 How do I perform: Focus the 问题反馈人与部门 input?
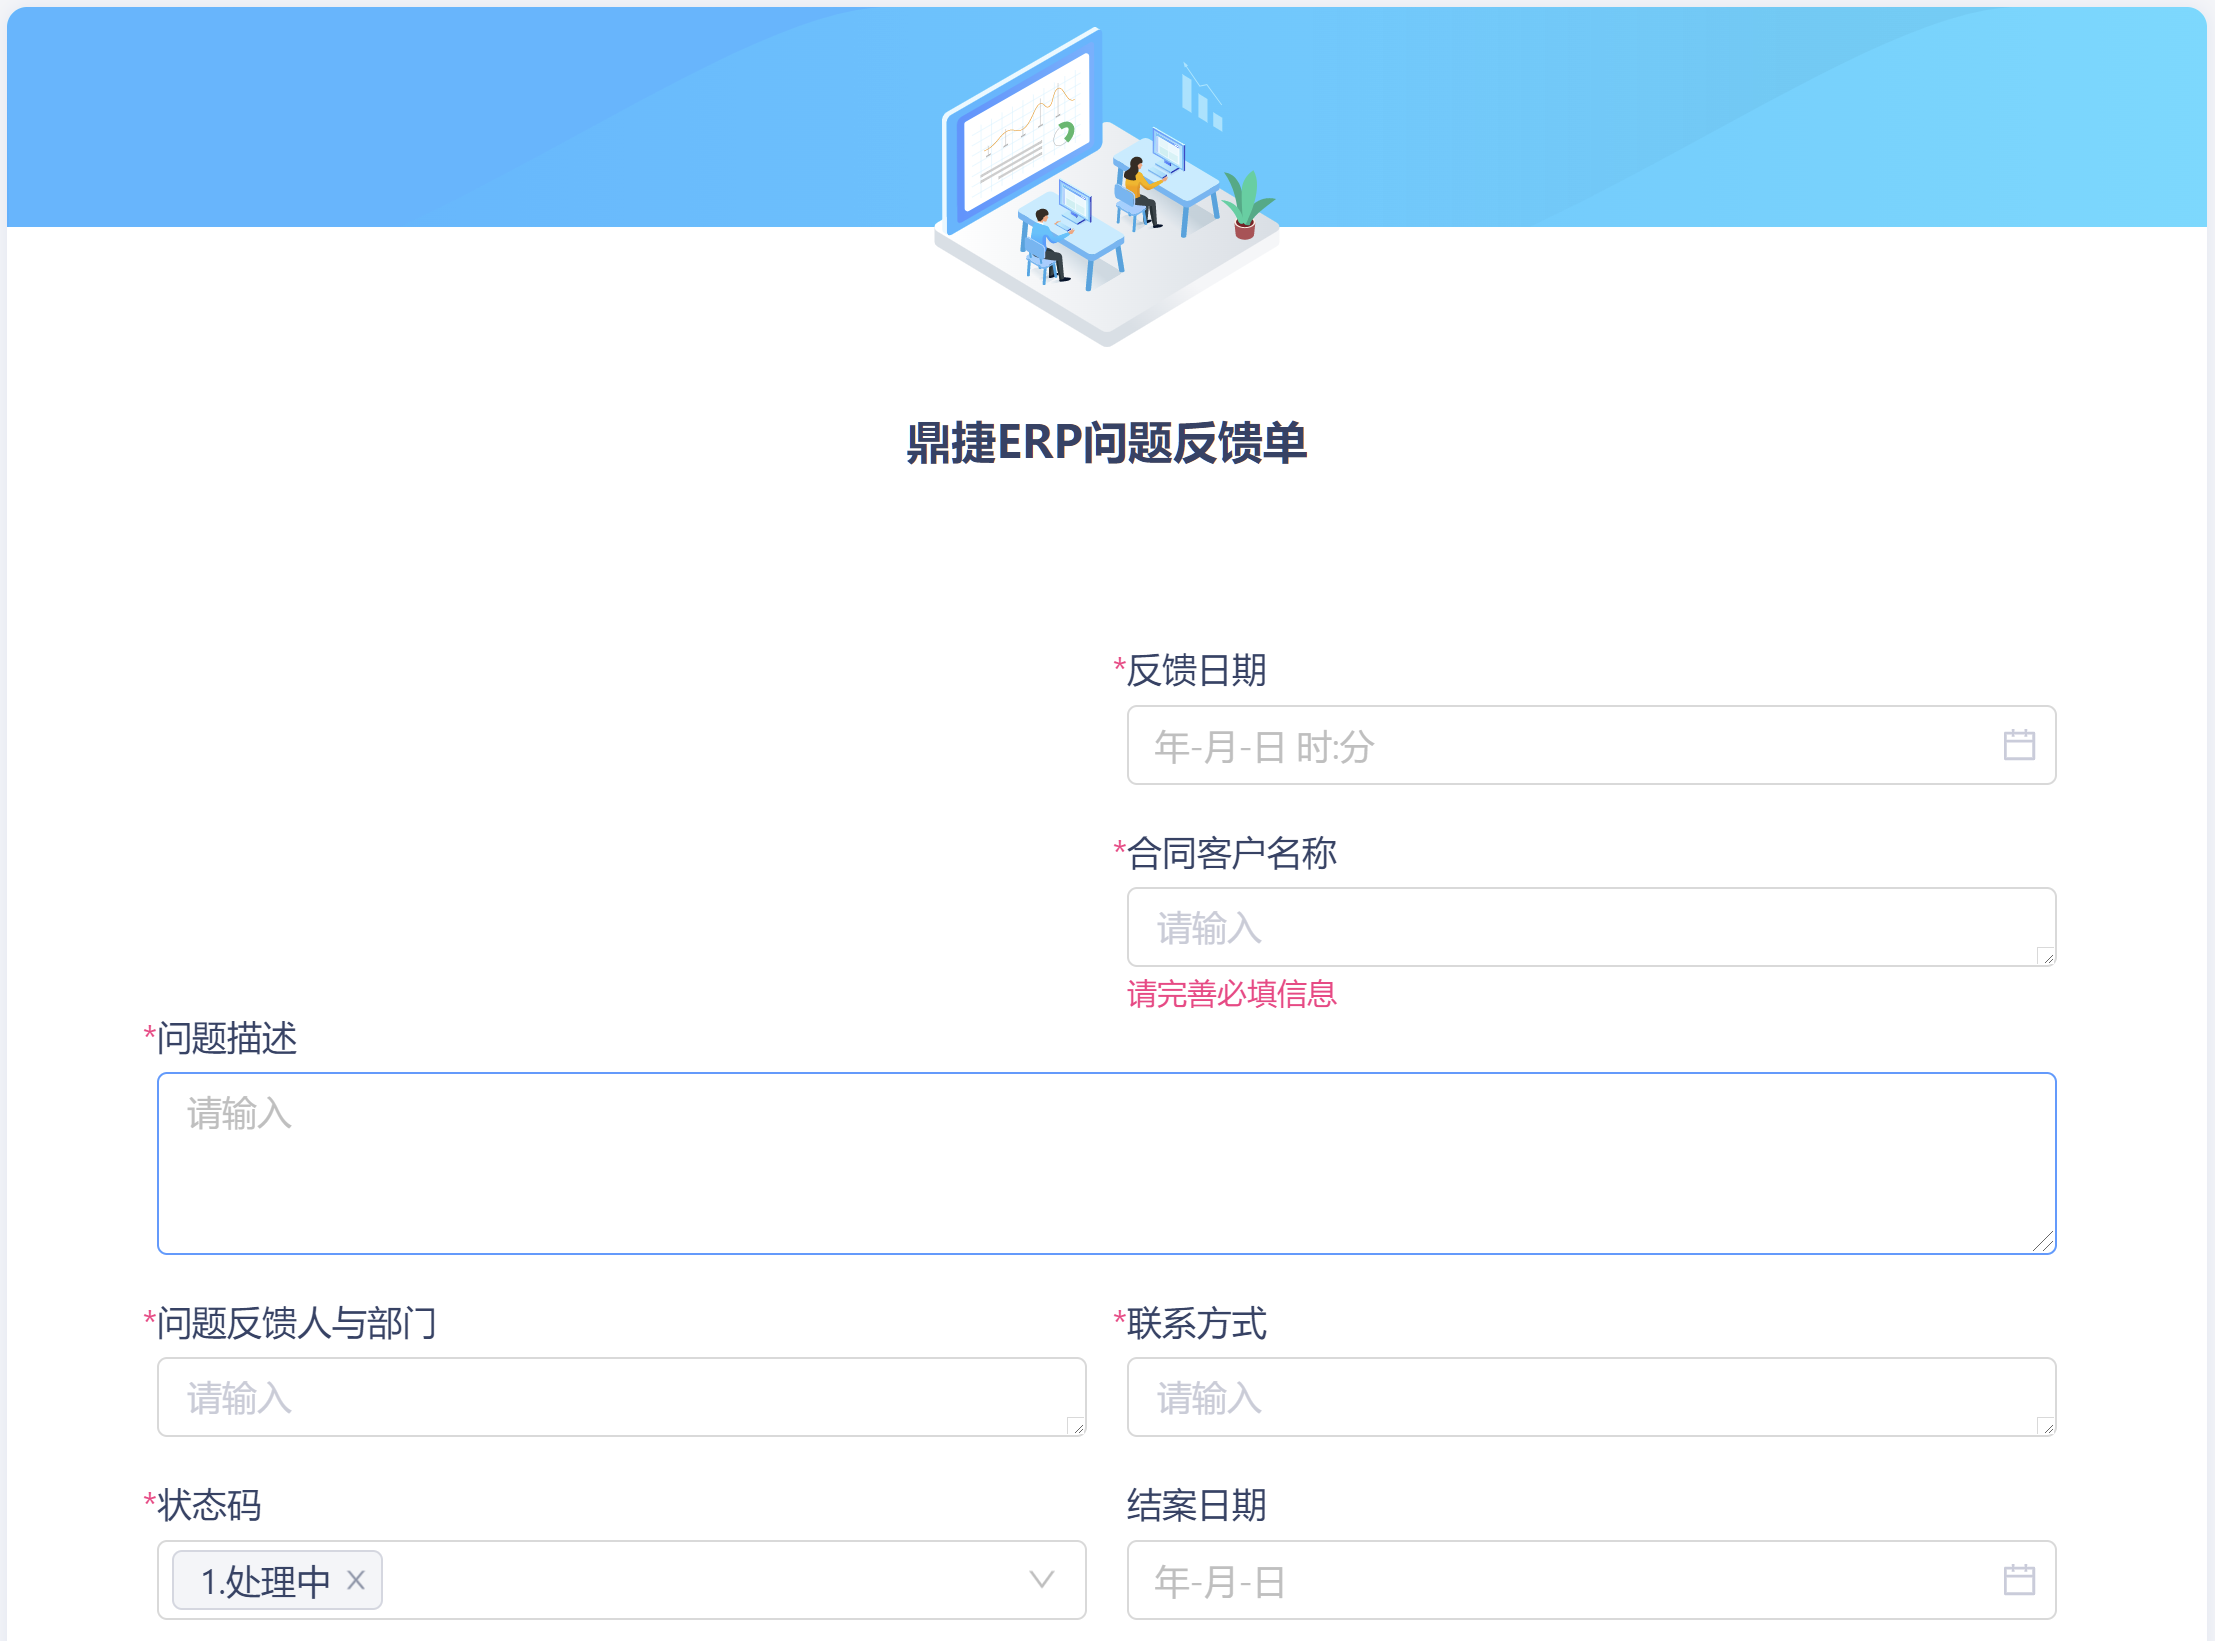click(621, 1397)
